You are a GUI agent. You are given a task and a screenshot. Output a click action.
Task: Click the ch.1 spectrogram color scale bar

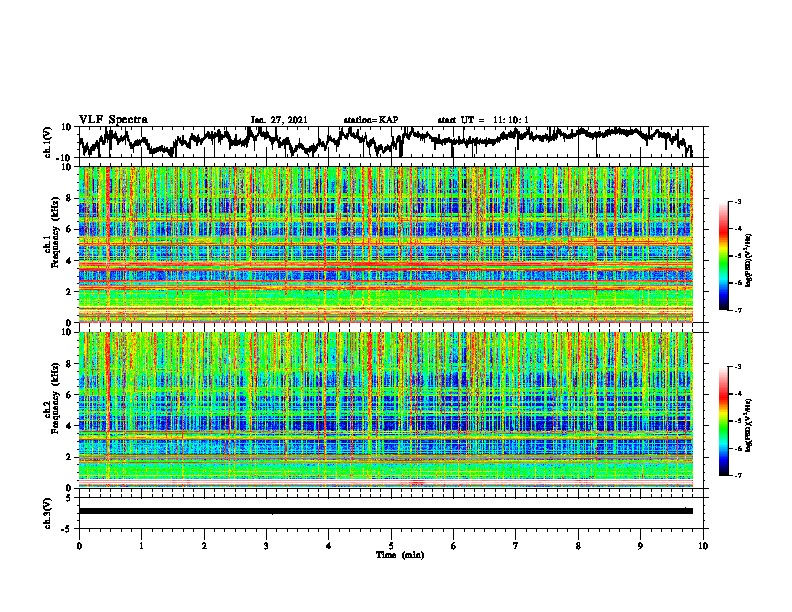pyautogui.click(x=723, y=256)
